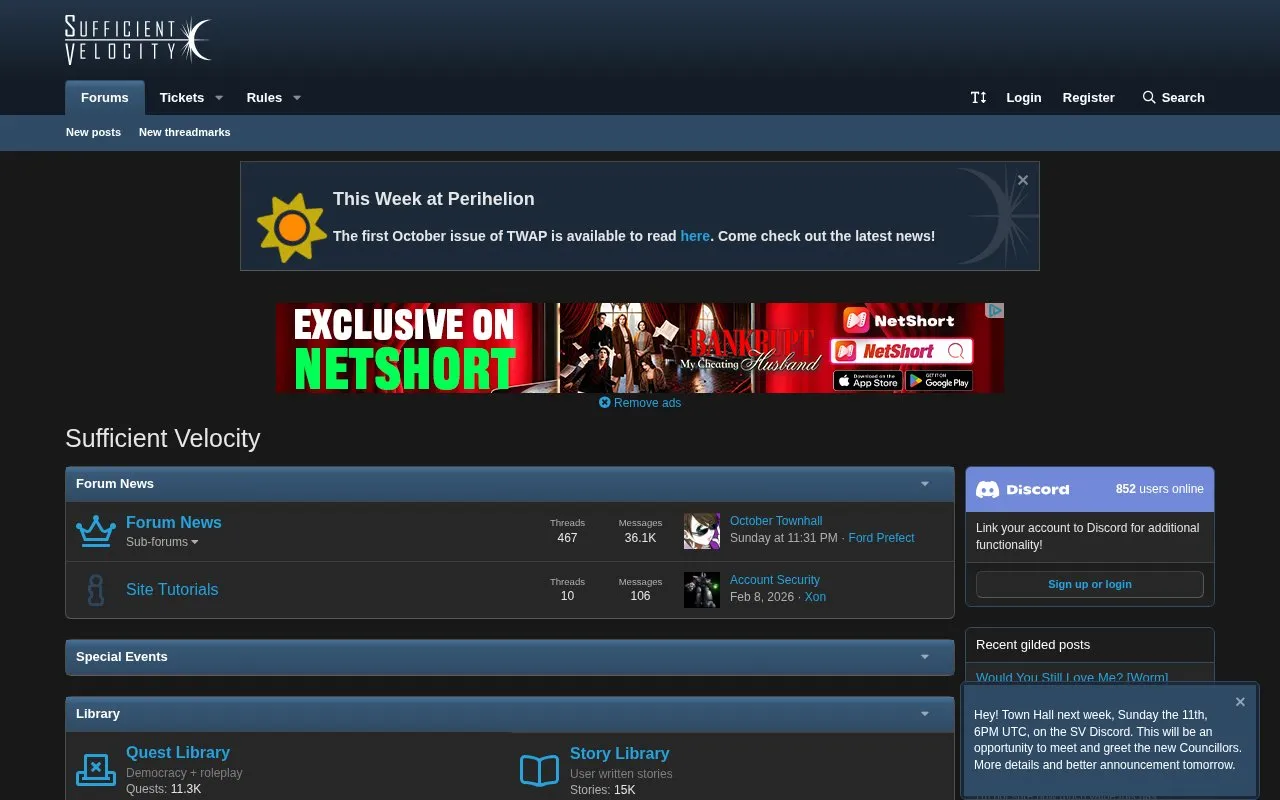Select the Forums tab

105,98
